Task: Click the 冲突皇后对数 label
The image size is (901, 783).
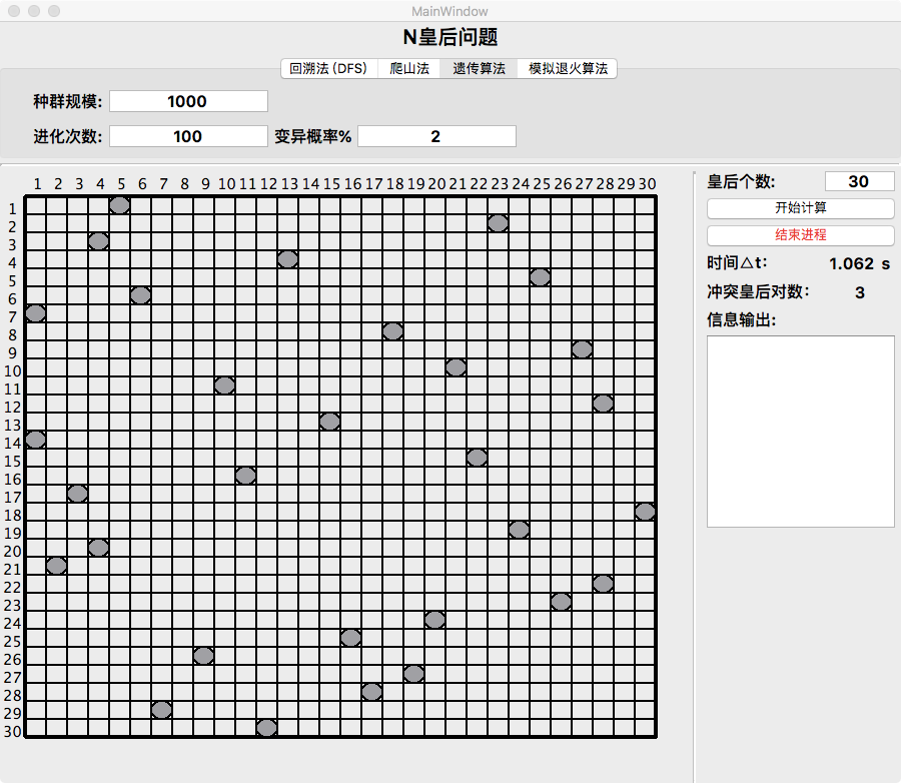Action: pos(758,292)
